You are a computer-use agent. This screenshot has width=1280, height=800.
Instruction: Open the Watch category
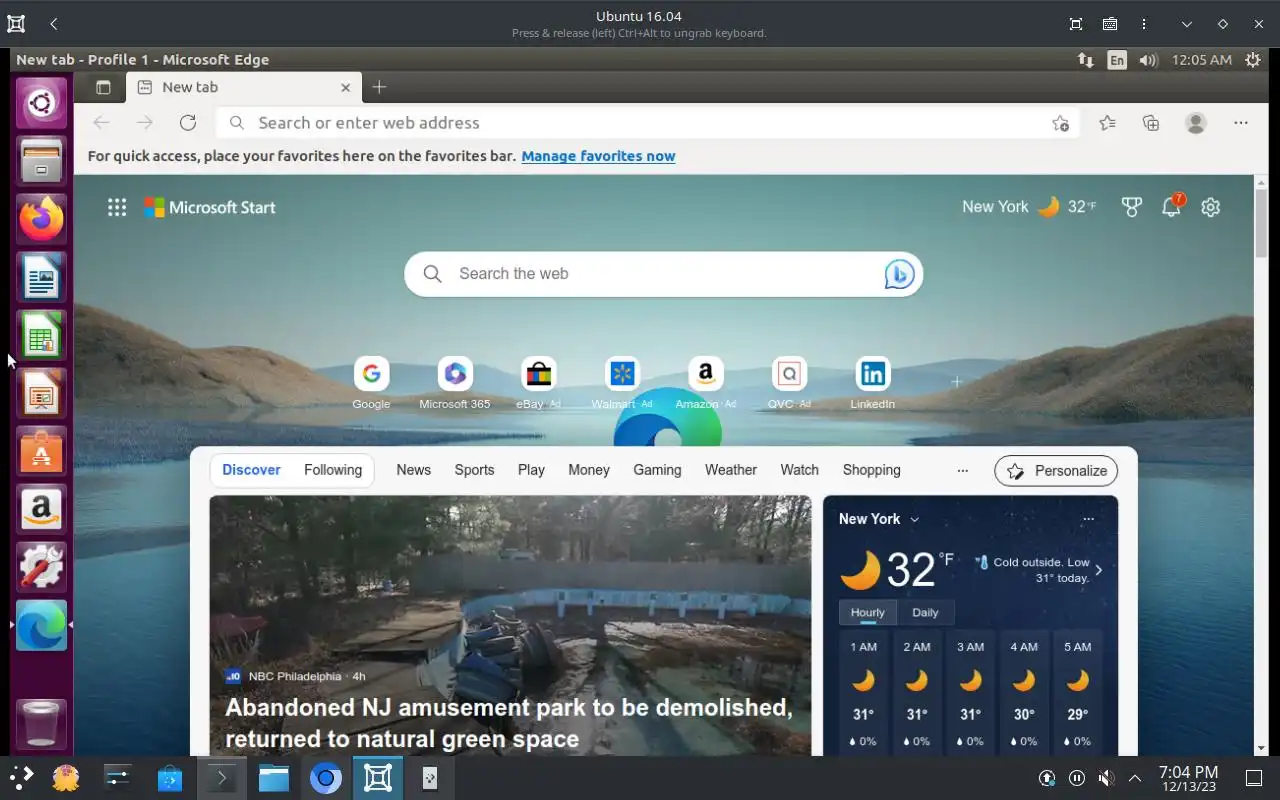pyautogui.click(x=799, y=470)
